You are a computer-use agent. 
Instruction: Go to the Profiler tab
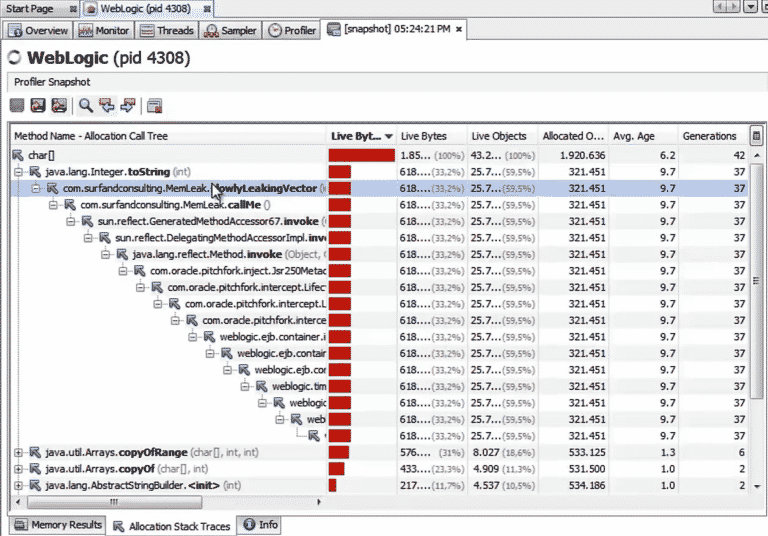pos(291,30)
